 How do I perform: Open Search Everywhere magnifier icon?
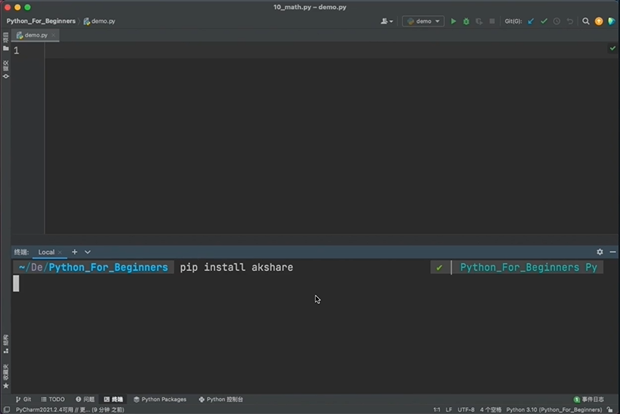coord(586,21)
